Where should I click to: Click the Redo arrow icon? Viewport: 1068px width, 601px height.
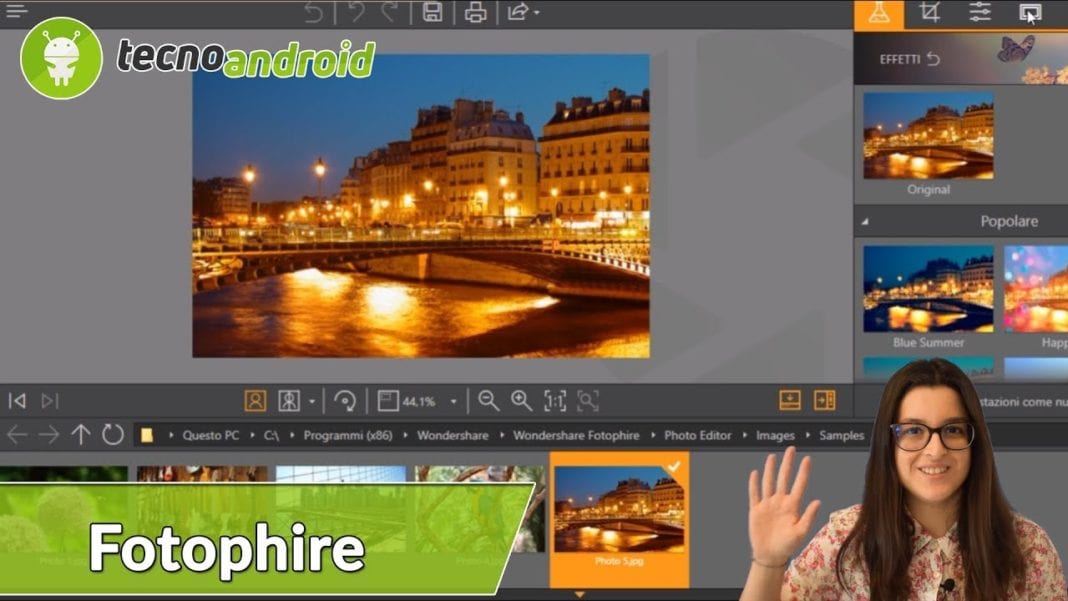click(x=390, y=12)
